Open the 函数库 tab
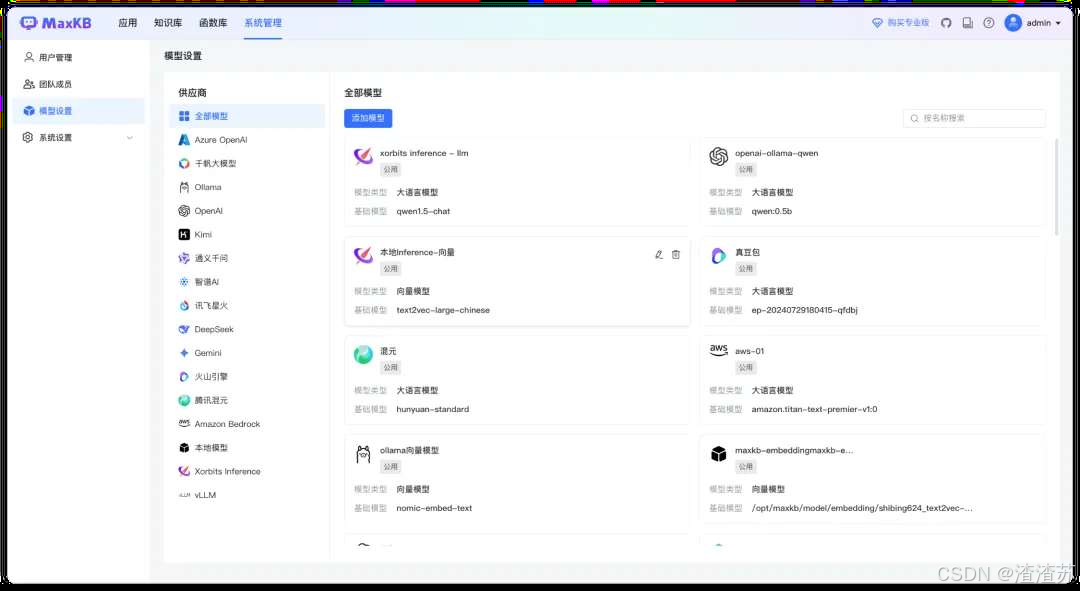1080x591 pixels. (213, 23)
